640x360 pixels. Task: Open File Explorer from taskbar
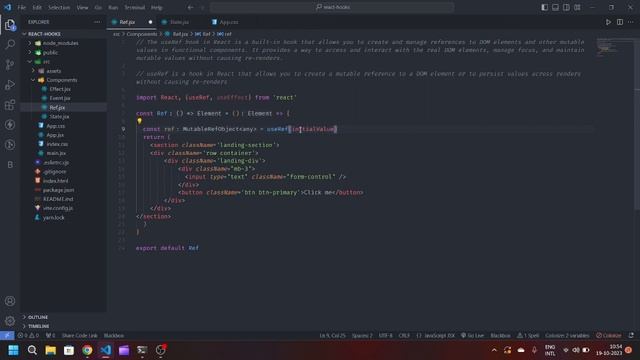[x=51, y=350]
